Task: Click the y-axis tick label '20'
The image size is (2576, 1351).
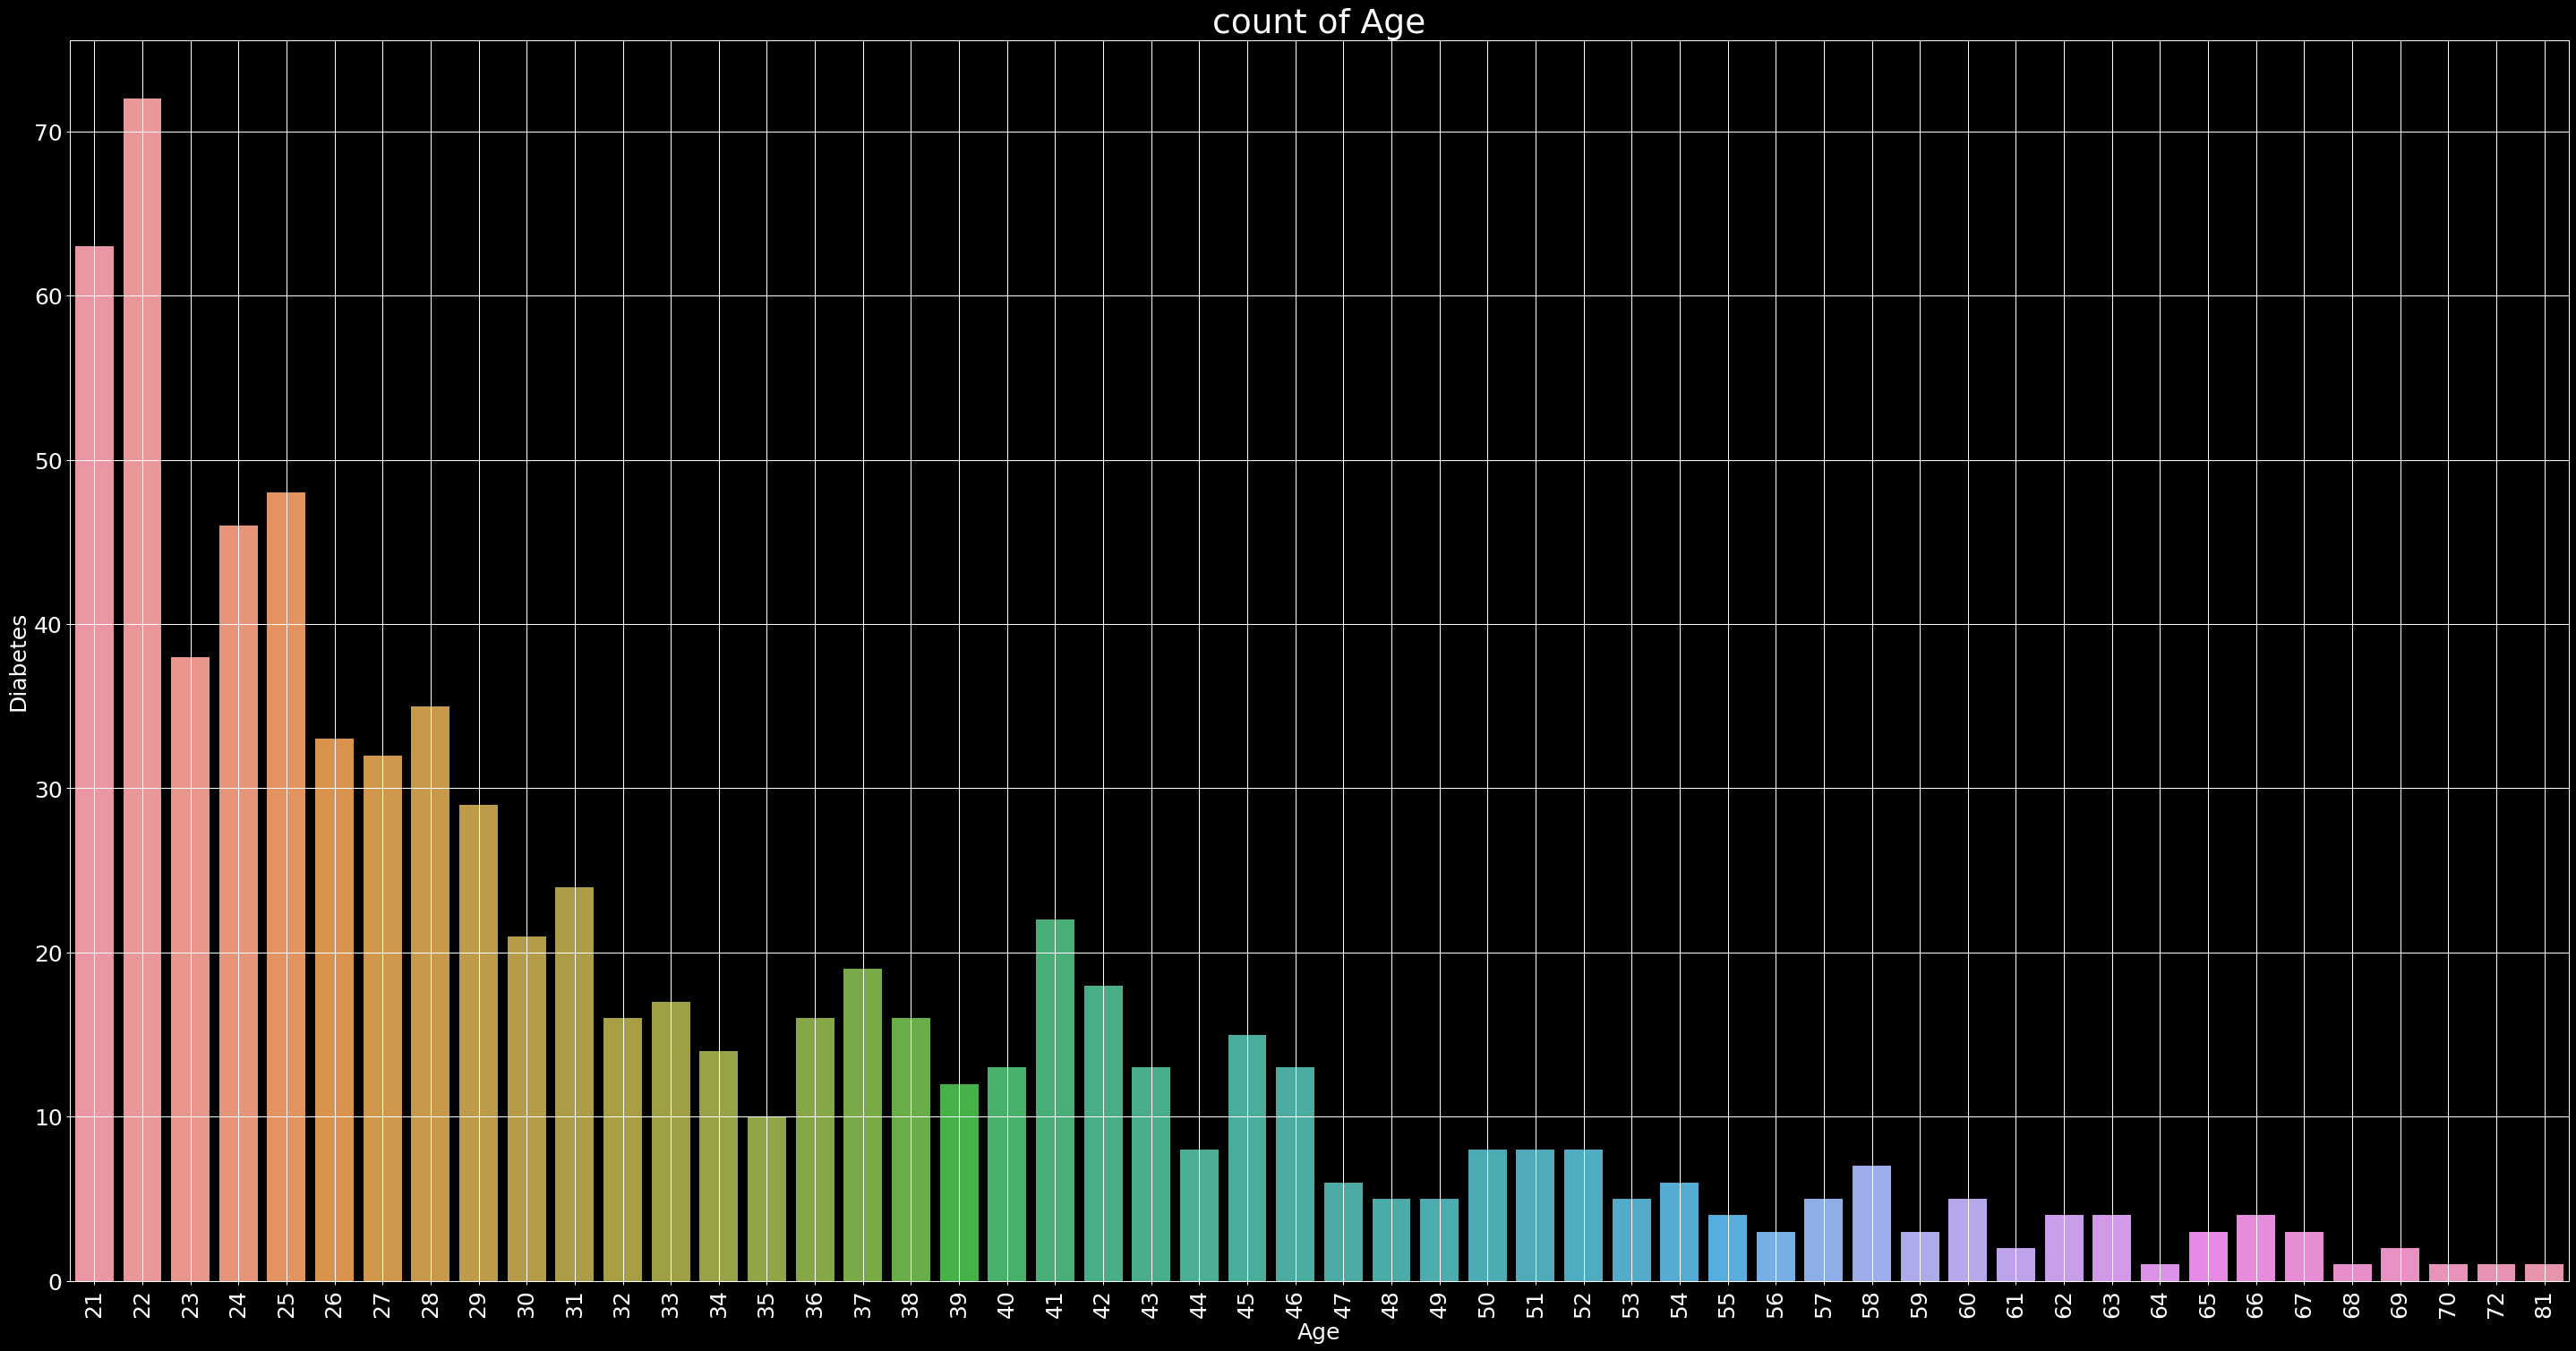Action: tap(50, 953)
